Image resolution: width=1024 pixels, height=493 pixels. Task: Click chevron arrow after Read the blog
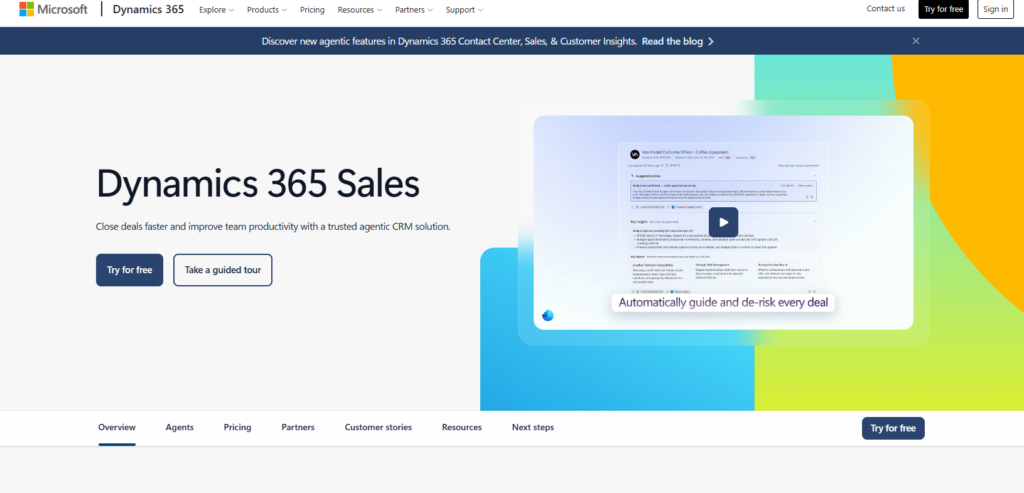711,41
